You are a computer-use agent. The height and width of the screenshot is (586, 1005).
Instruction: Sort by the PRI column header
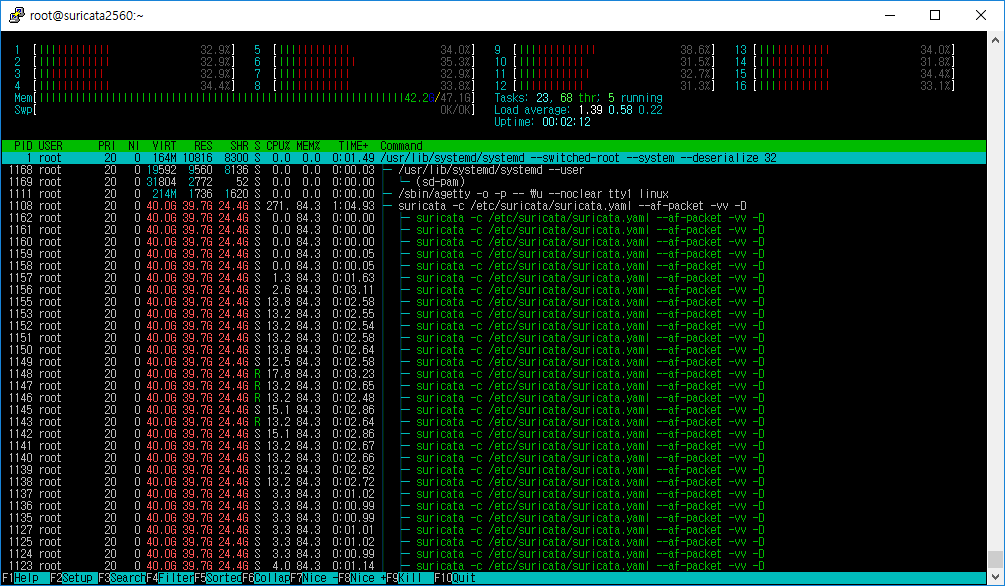pos(107,146)
